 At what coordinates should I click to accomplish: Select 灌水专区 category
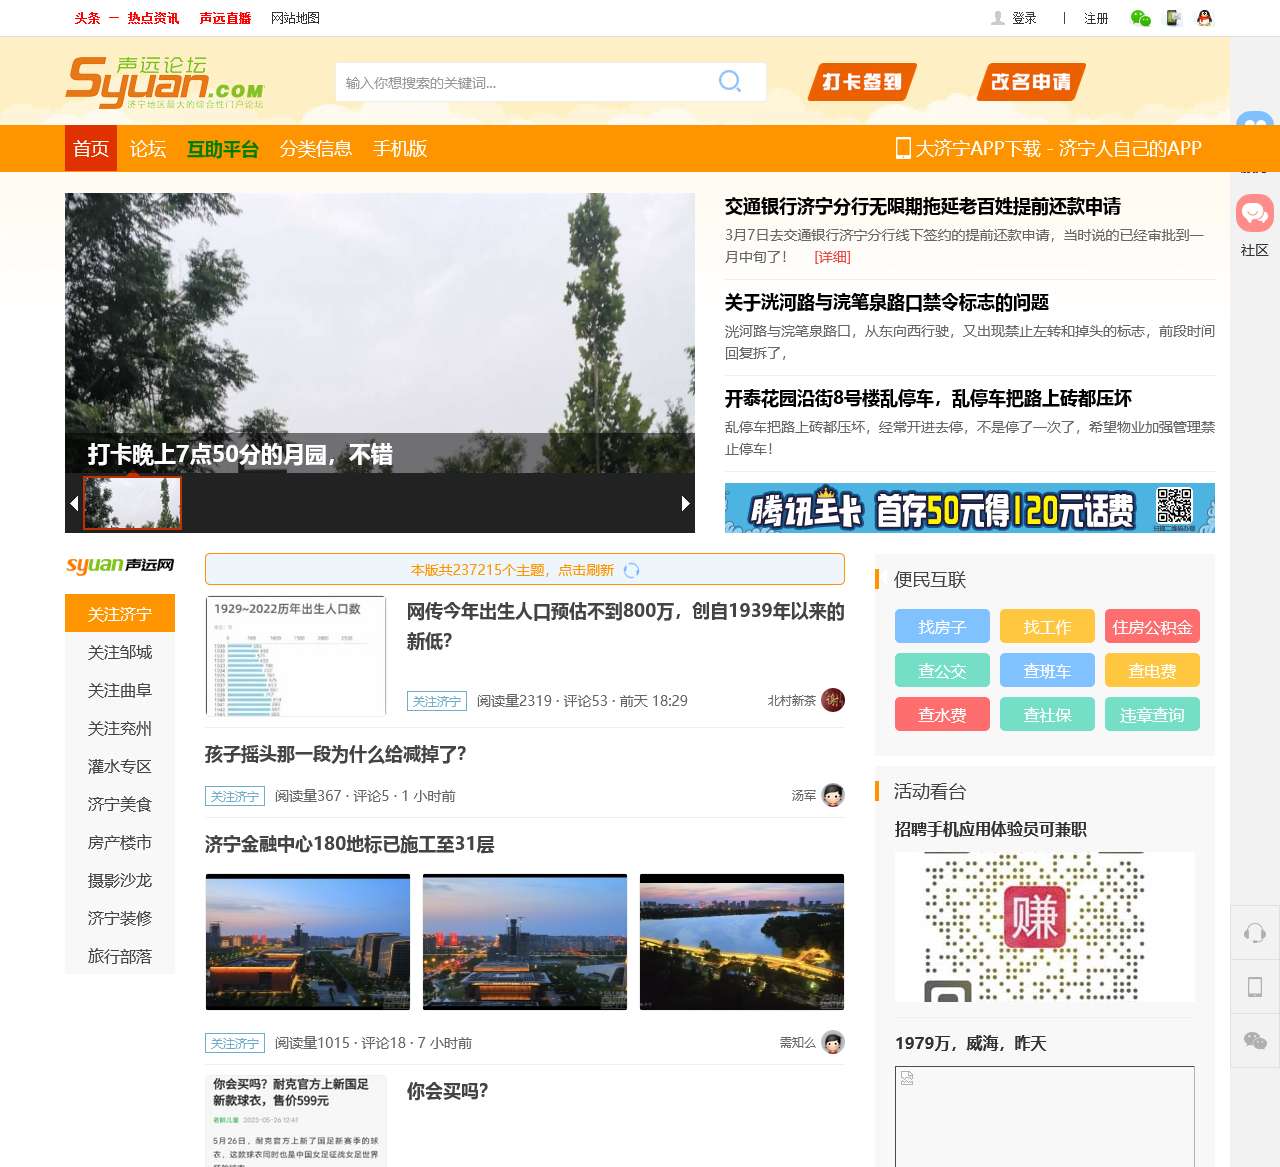click(x=120, y=766)
